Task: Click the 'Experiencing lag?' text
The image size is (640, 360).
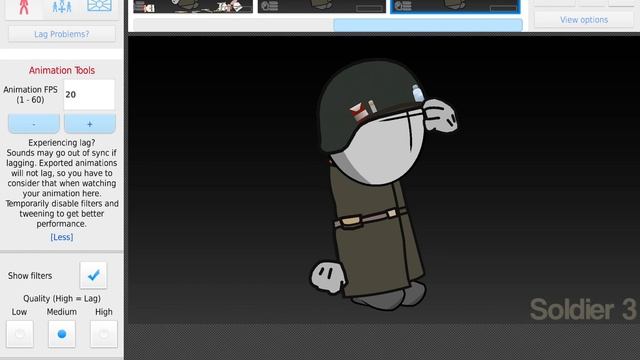Action: [x=62, y=143]
